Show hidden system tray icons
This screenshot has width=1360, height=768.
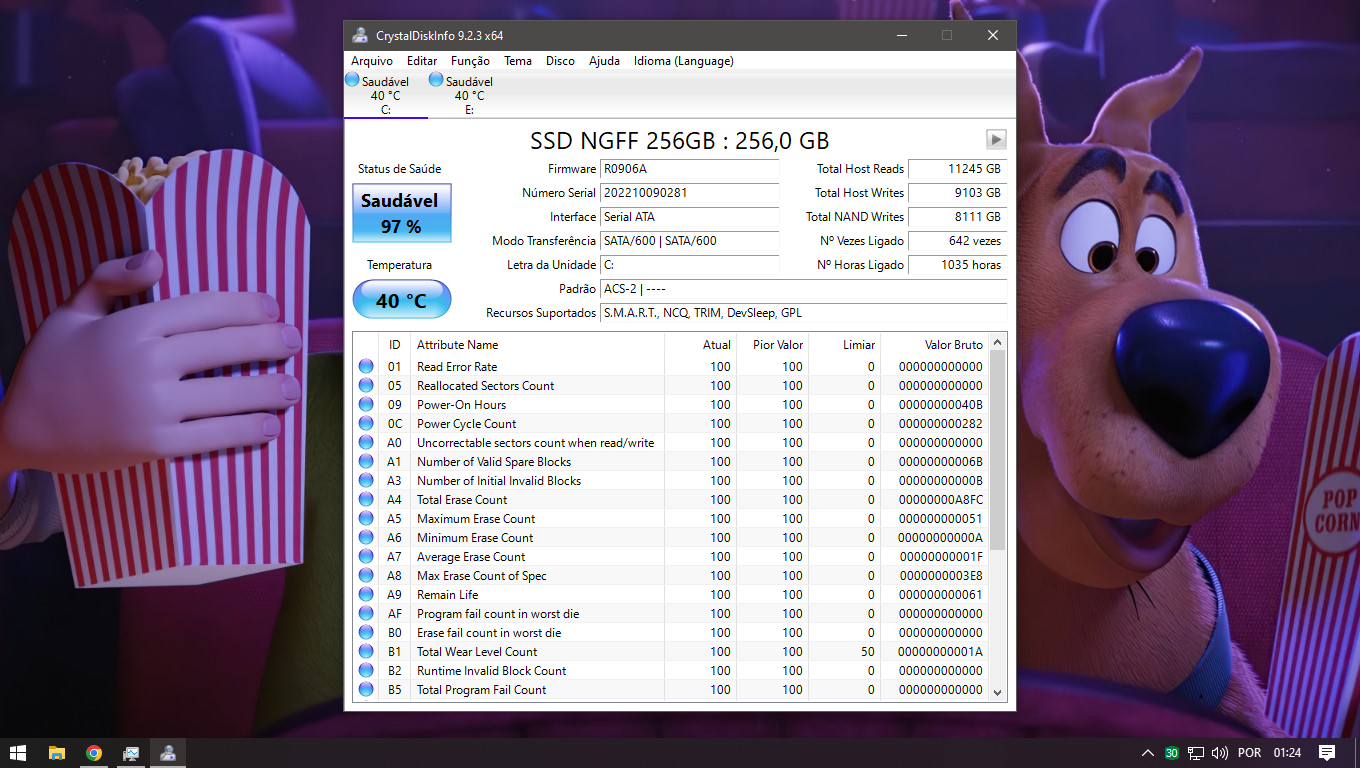pyautogui.click(x=1147, y=753)
